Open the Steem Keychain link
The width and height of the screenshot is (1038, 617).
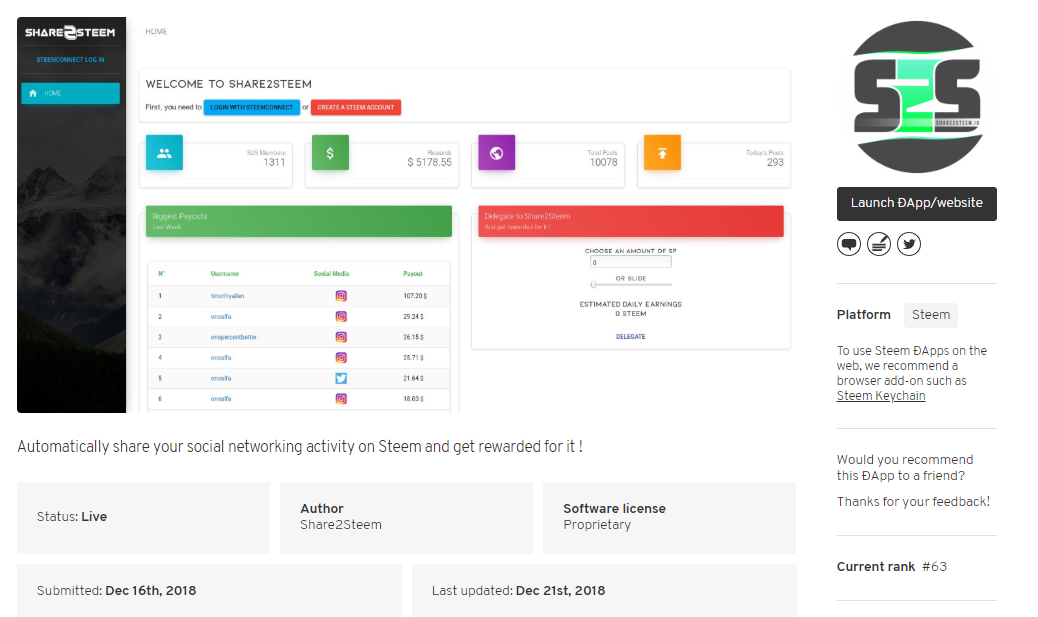pos(881,396)
